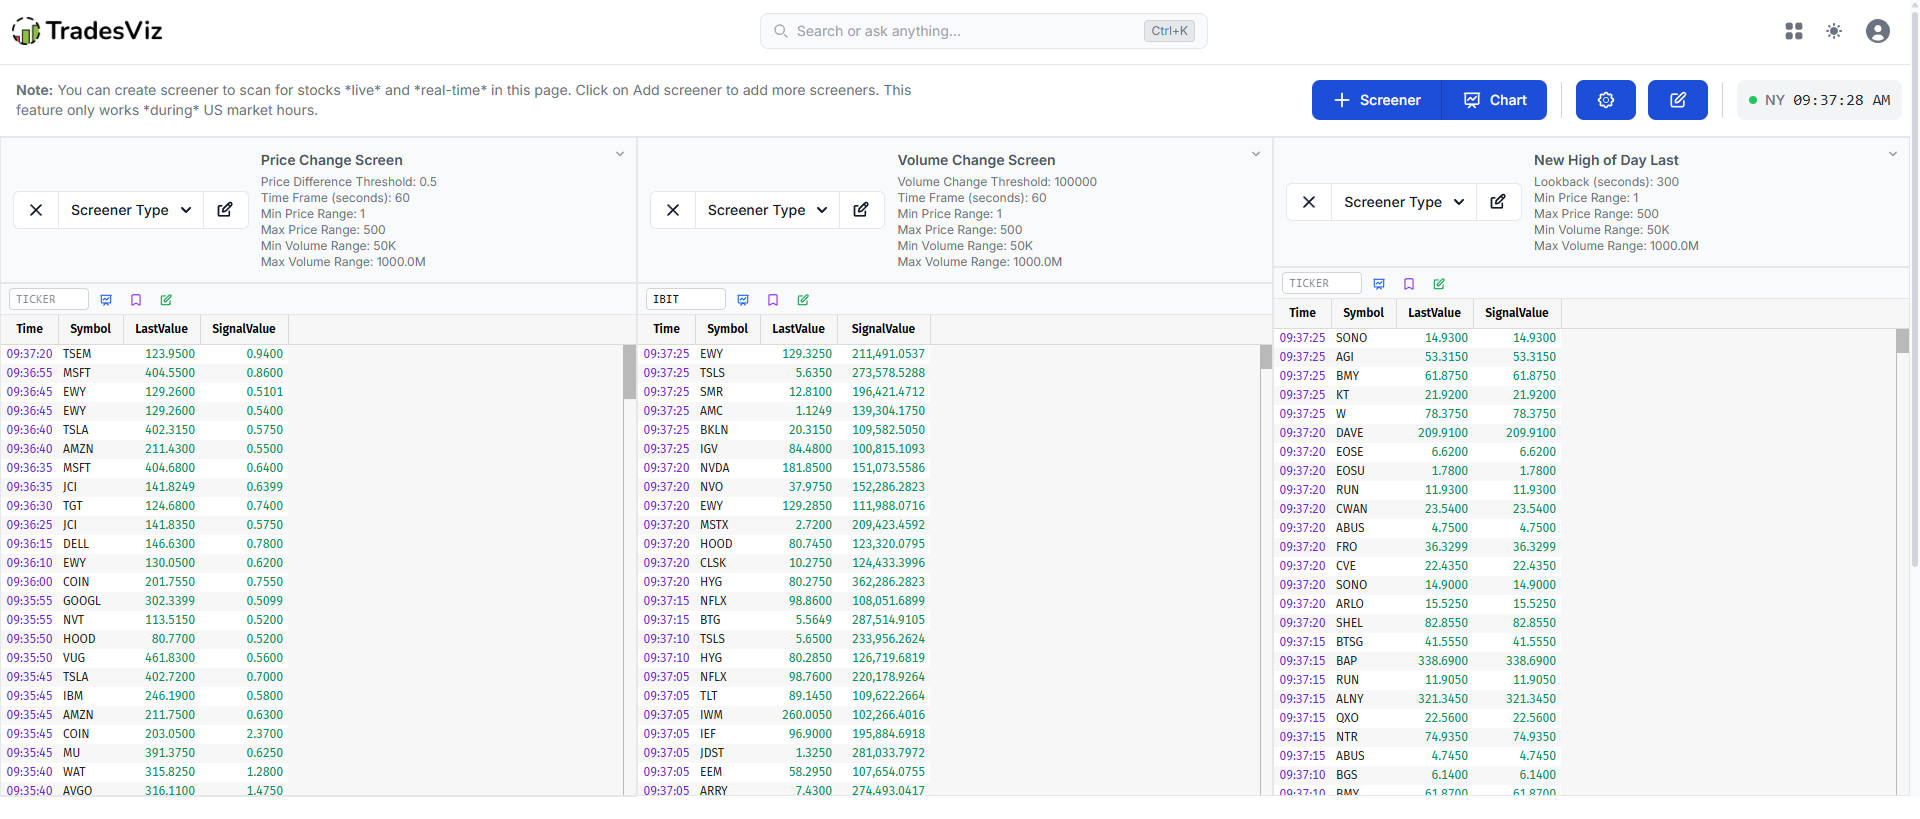Remove the Price Change Screen with X
Image resolution: width=1920 pixels, height=819 pixels.
(36, 210)
